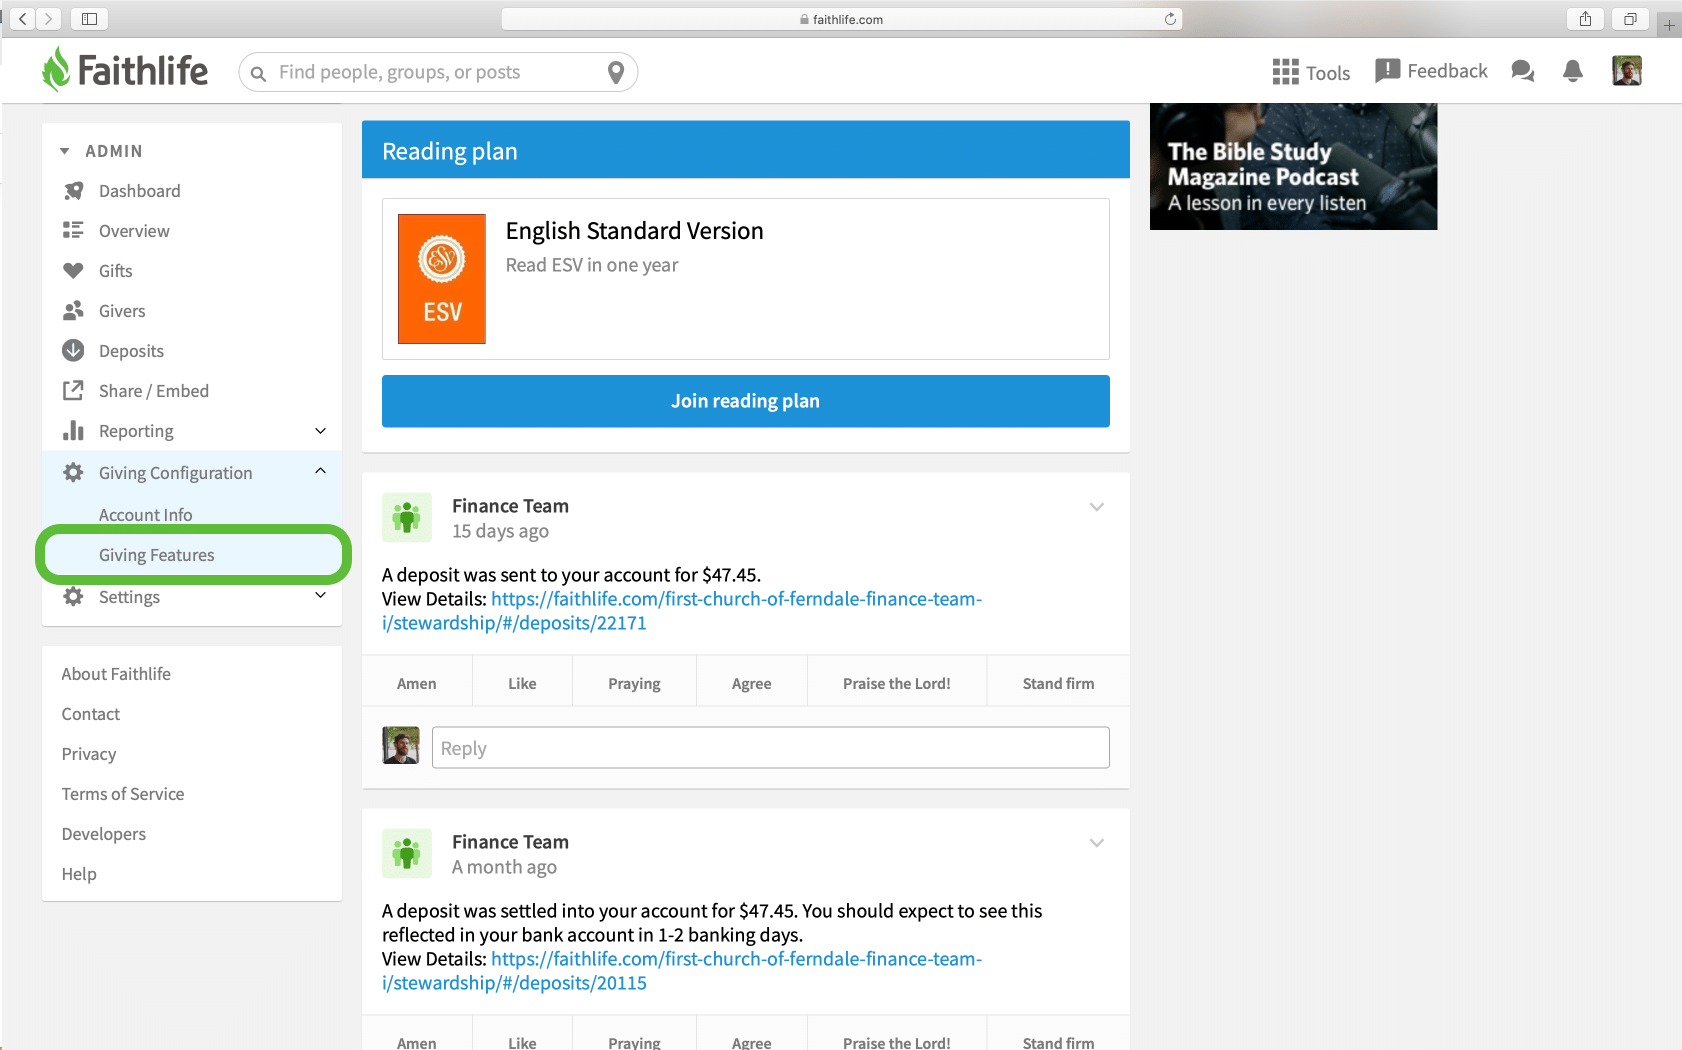Open Terms of Service link
This screenshot has height=1050, width=1682.
point(123,794)
